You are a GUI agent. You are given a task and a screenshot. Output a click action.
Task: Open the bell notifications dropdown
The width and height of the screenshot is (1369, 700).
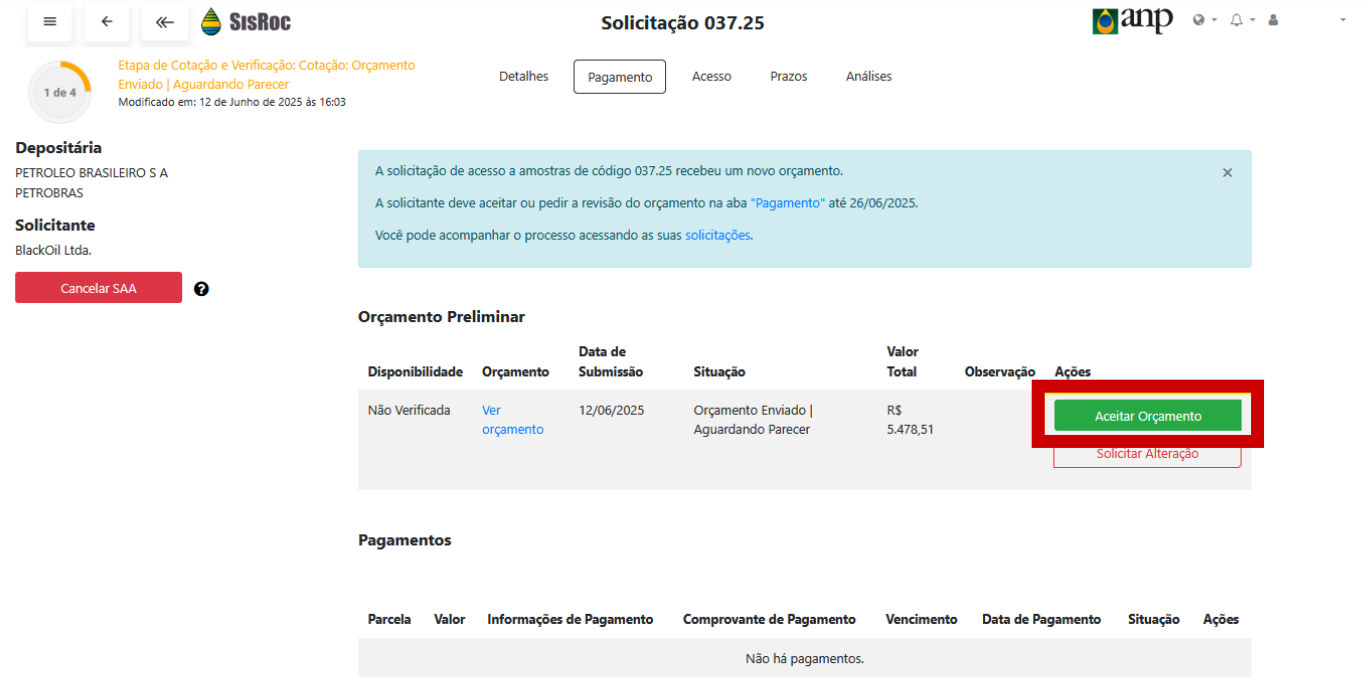click(1241, 20)
